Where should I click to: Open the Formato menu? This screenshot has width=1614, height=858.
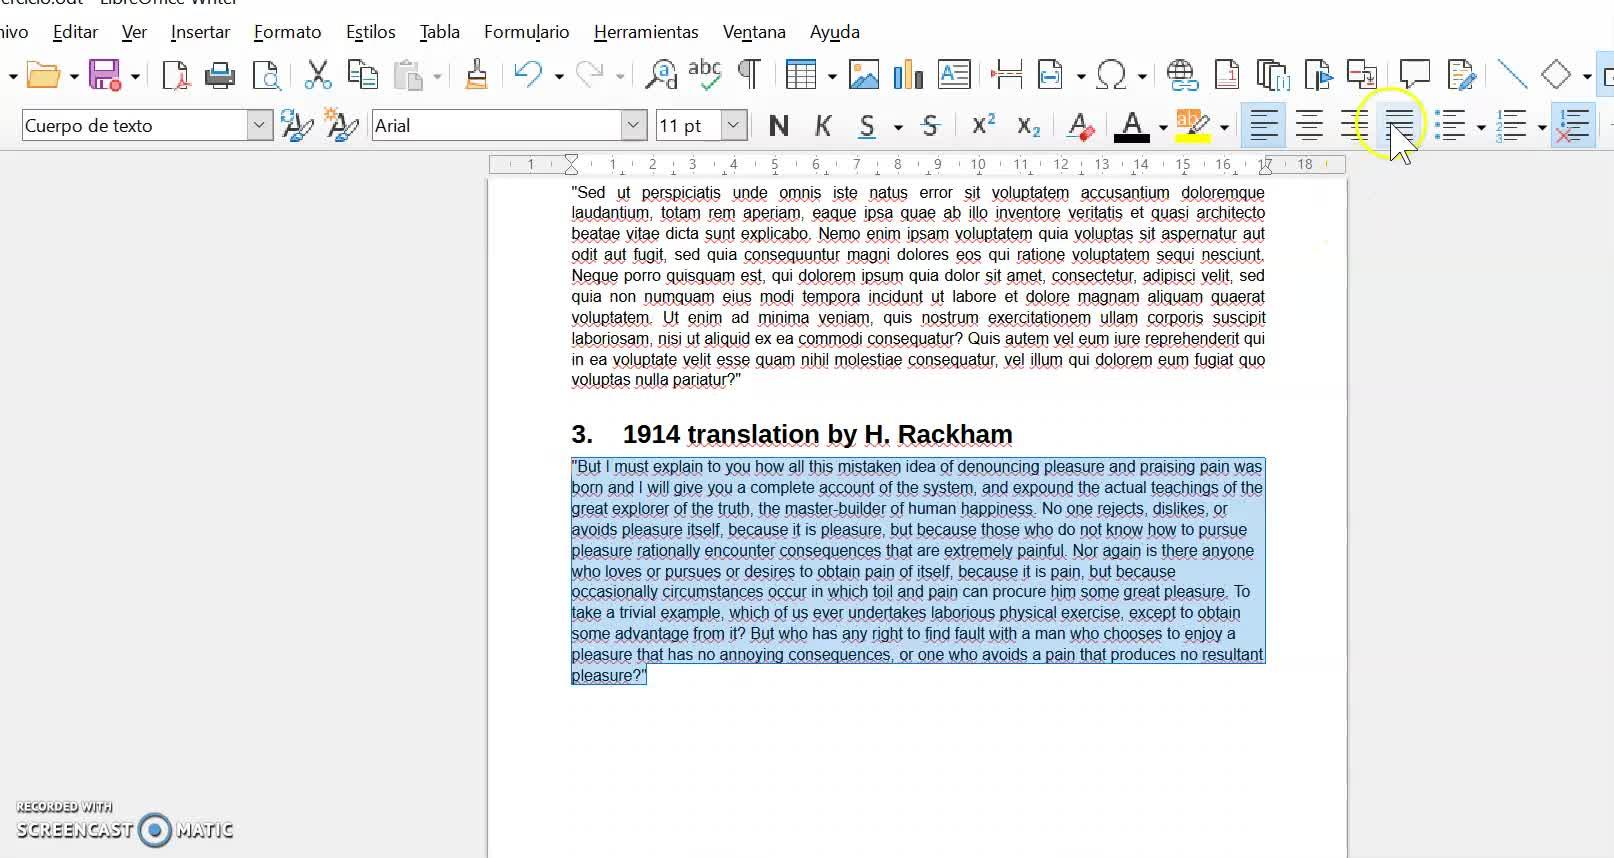(x=287, y=32)
